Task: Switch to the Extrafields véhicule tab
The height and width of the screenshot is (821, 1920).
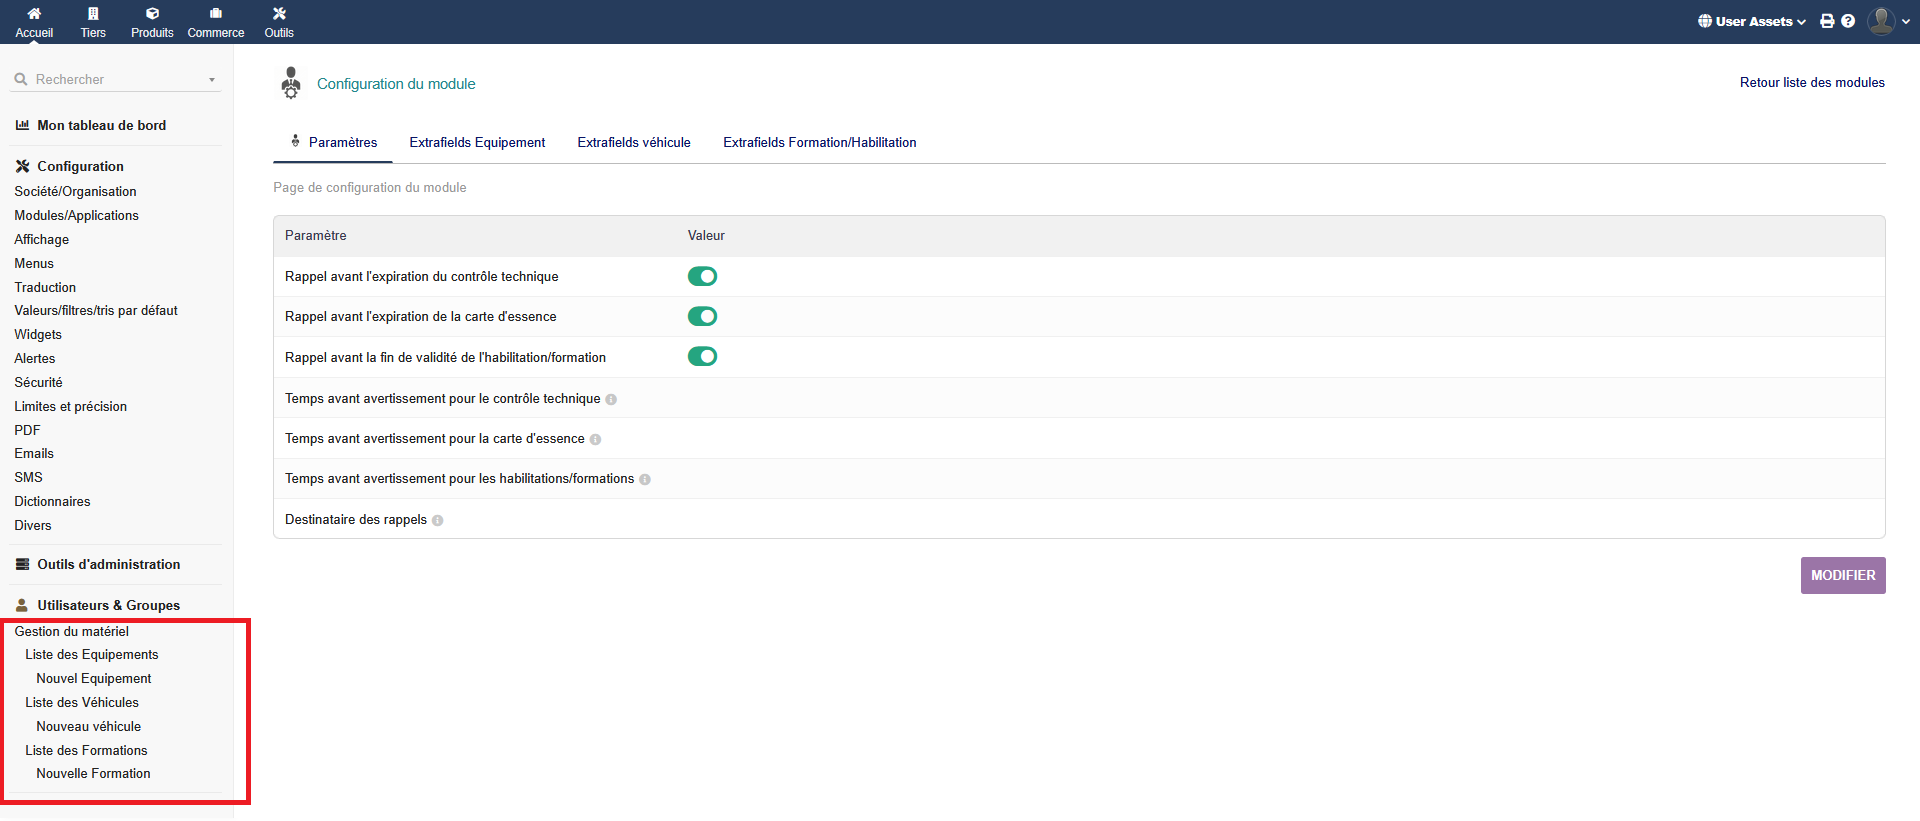Action: coord(634,143)
